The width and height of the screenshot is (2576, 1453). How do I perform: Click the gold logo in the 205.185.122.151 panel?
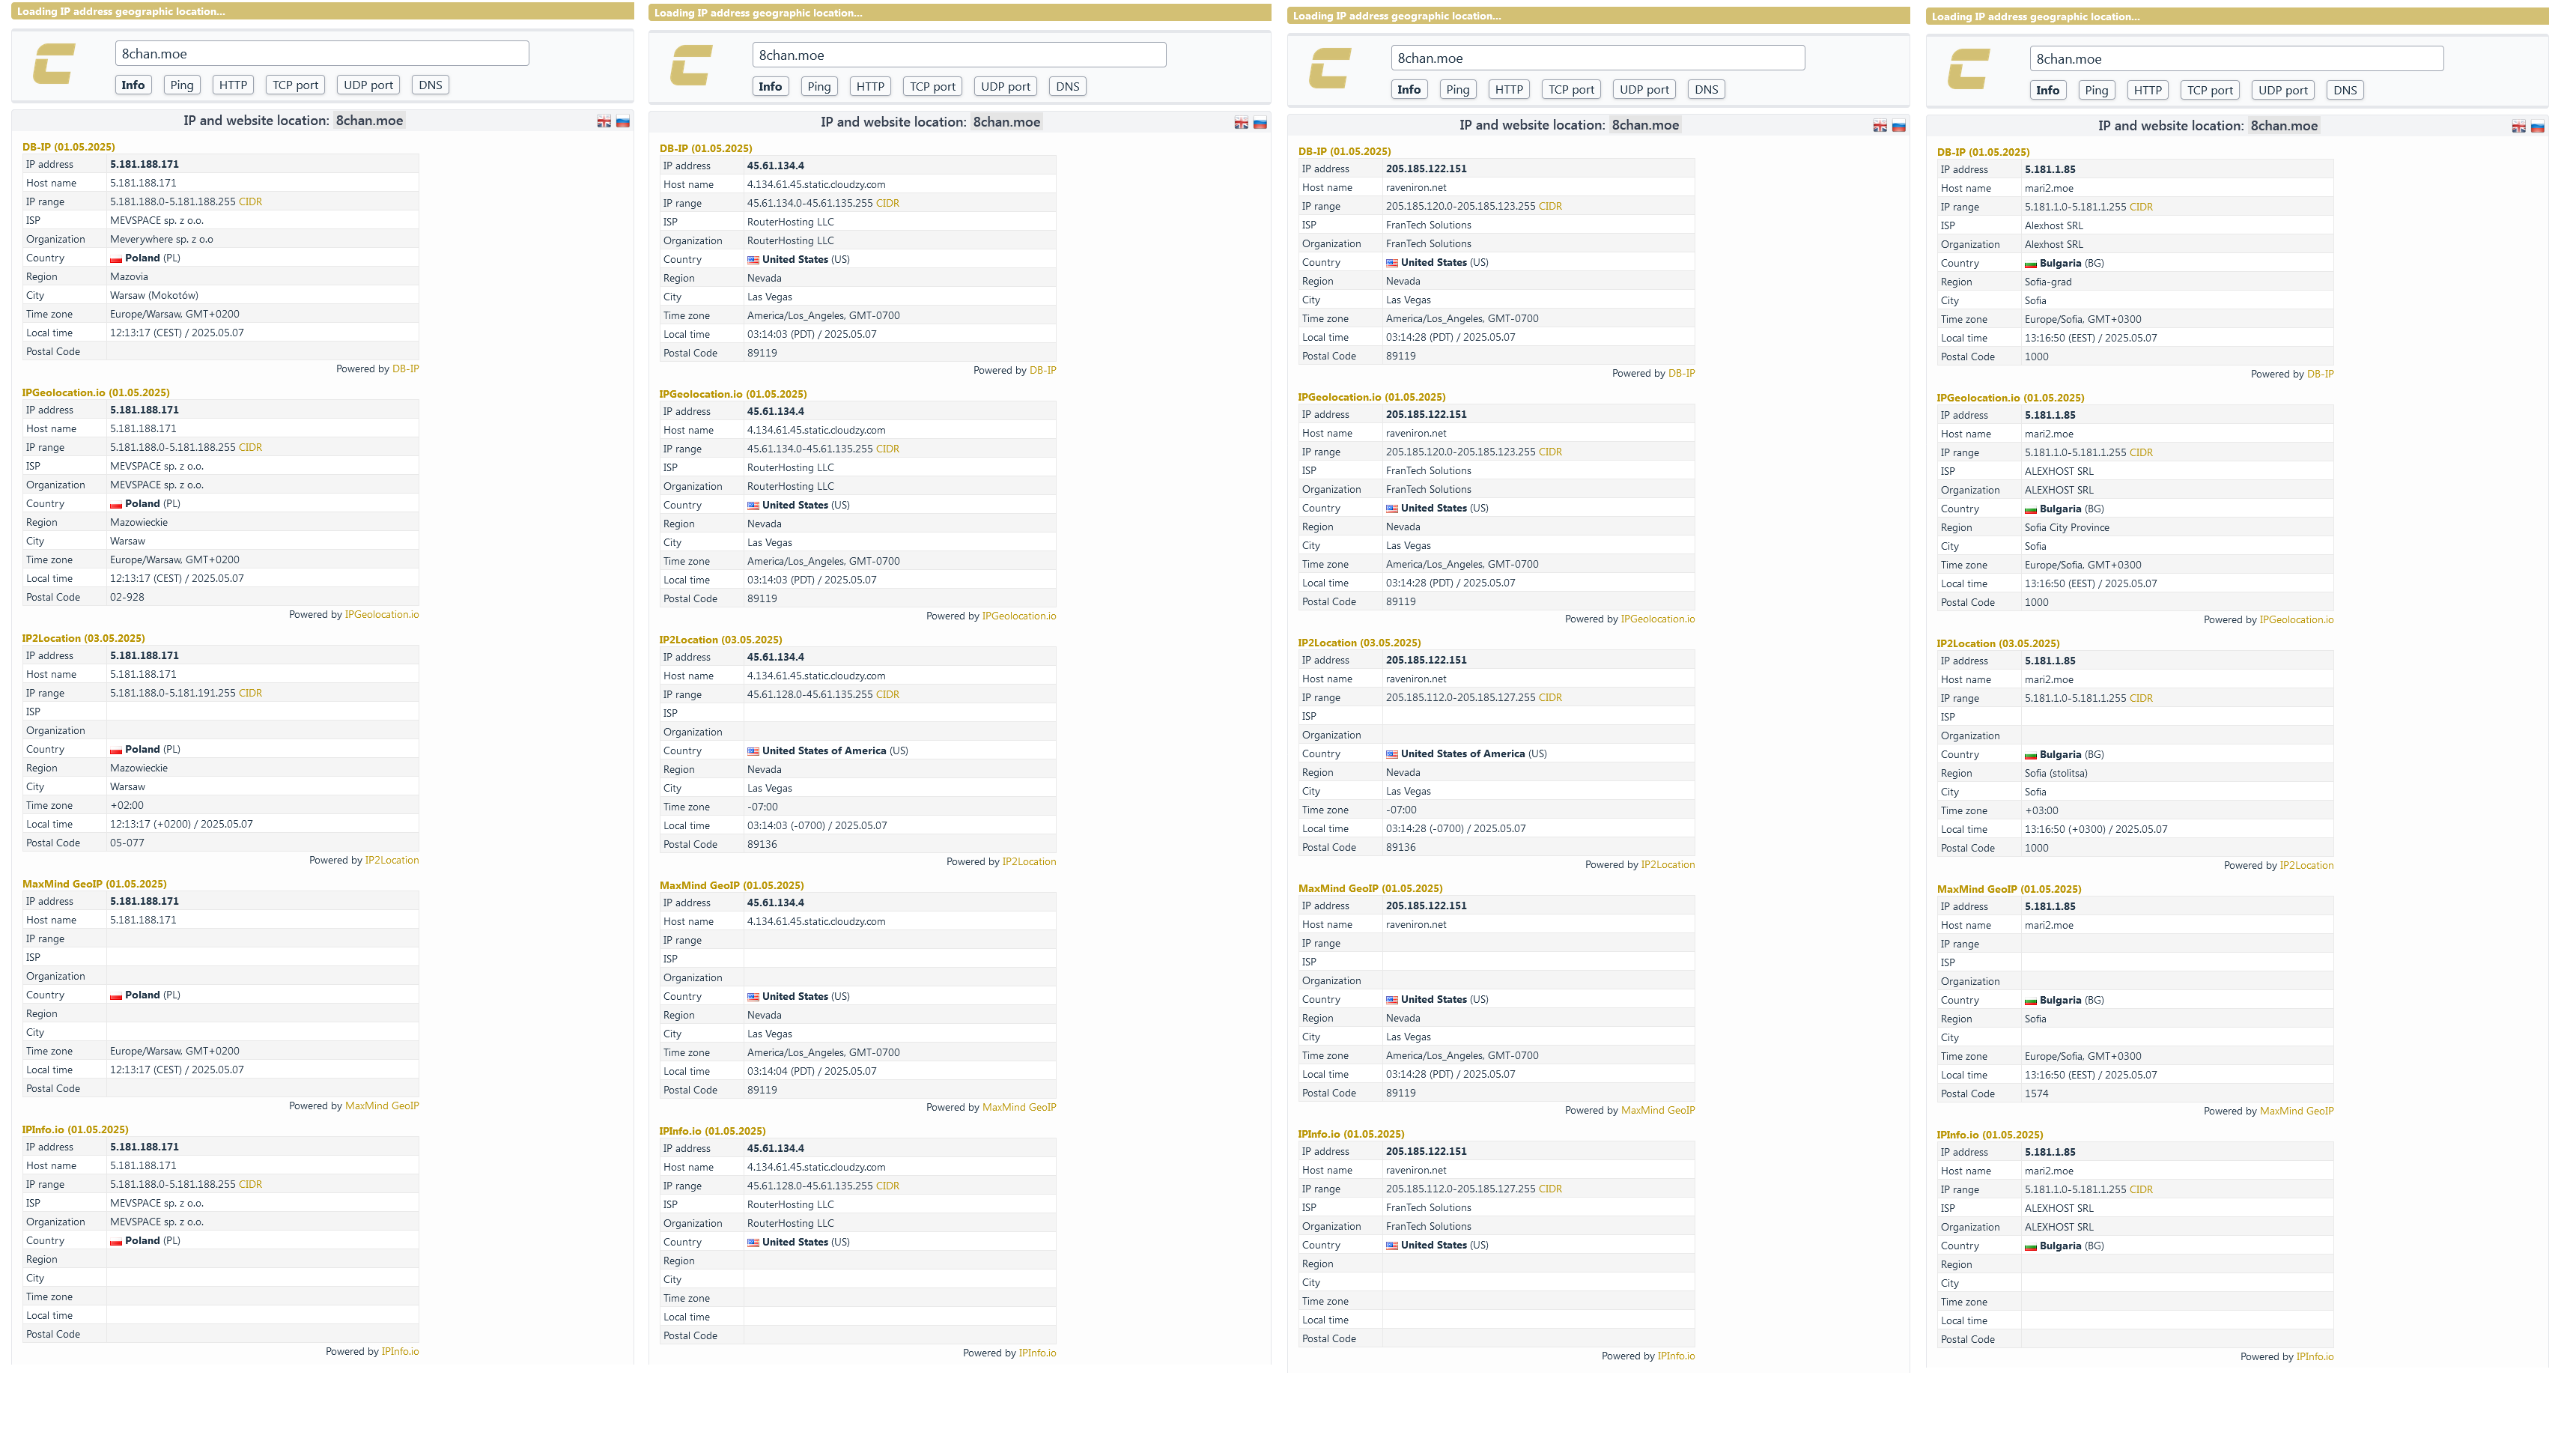1330,68
